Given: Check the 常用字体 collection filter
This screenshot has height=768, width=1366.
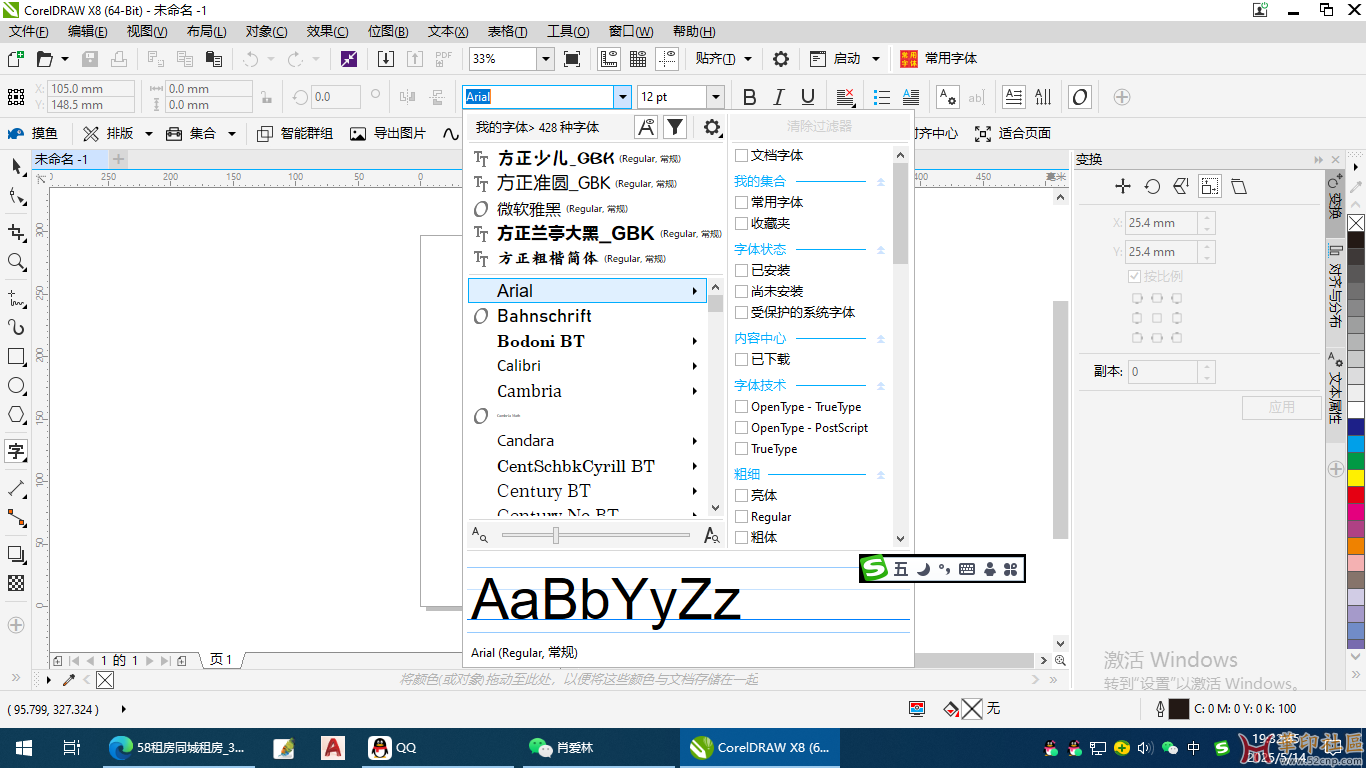Looking at the screenshot, I should pyautogui.click(x=741, y=202).
